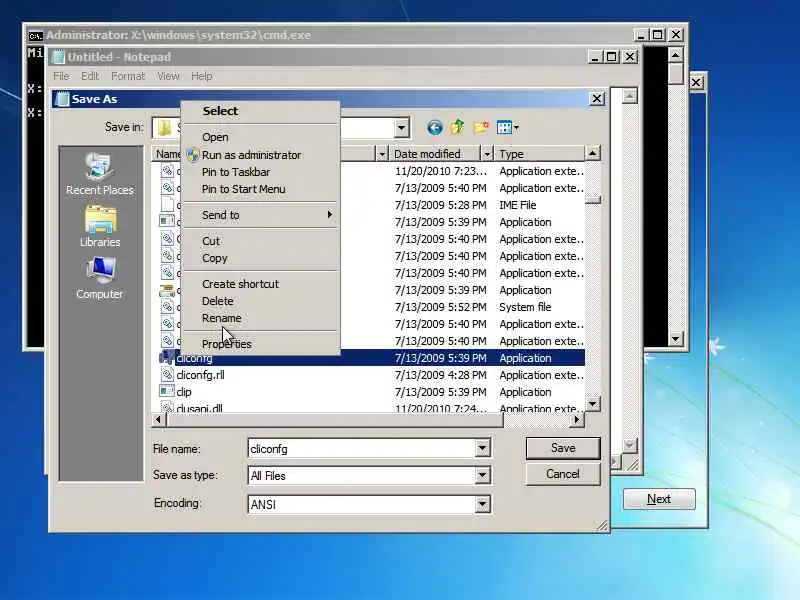Open Libraries in the sidebar
800x600 pixels.
tap(100, 227)
